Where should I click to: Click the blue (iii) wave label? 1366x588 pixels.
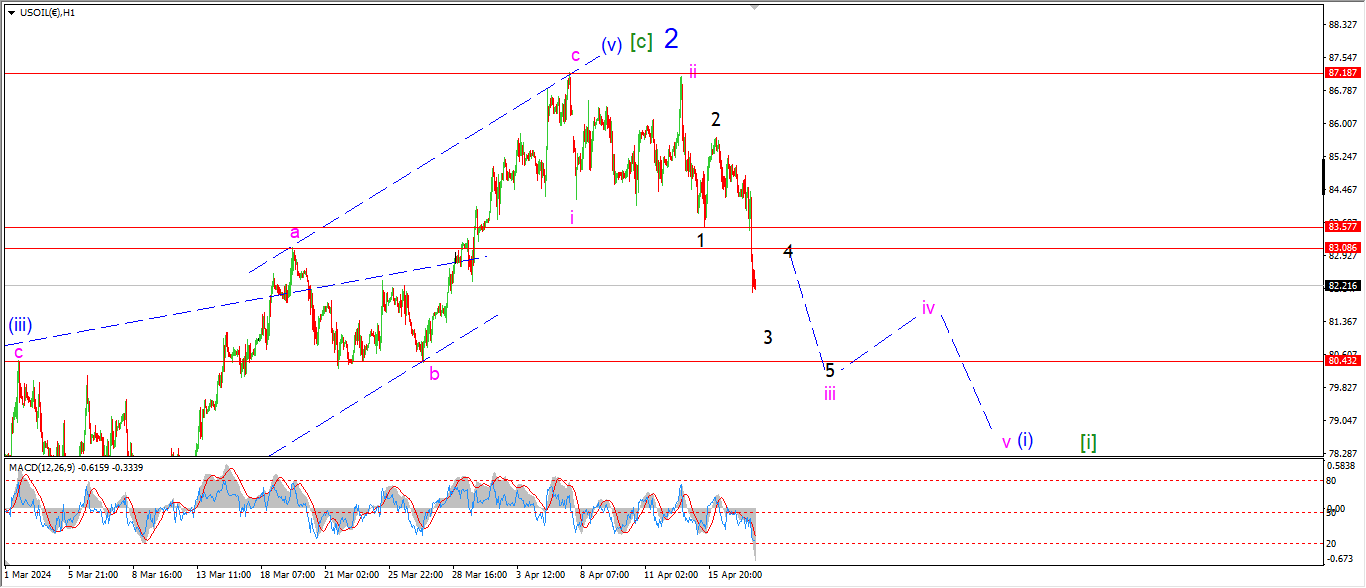[20, 325]
